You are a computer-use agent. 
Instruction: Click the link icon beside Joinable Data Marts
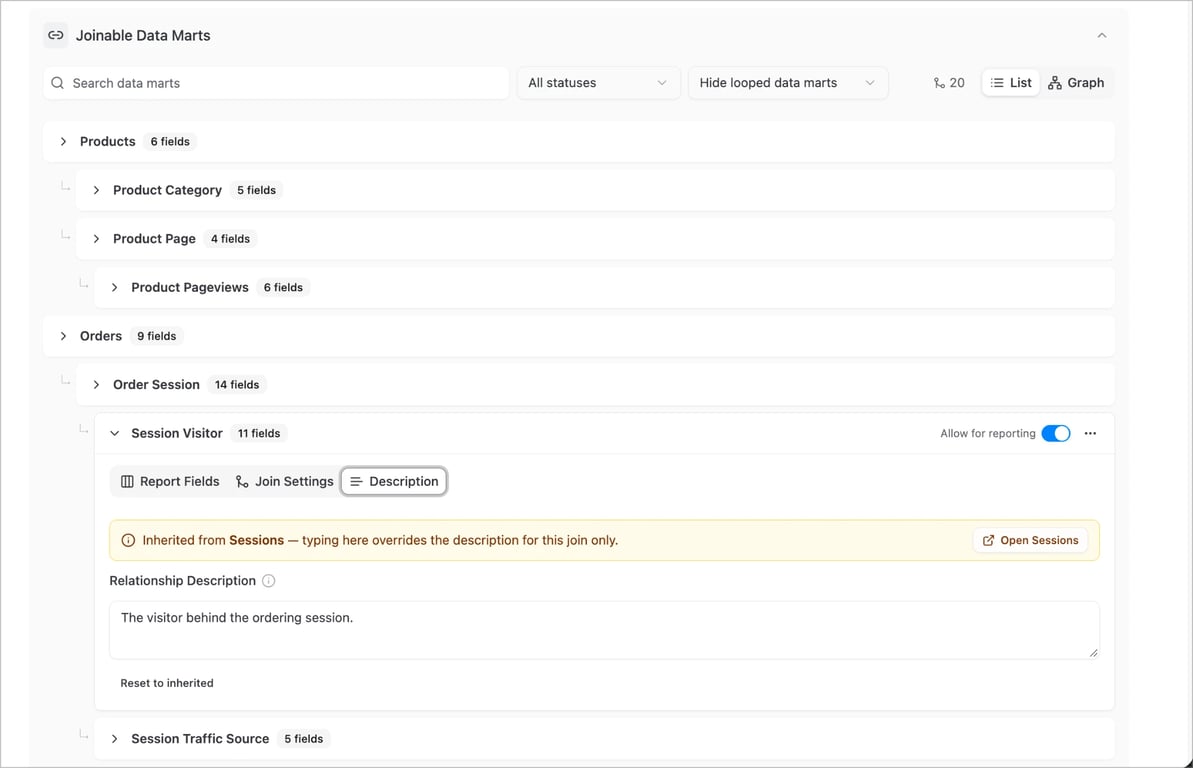pyautogui.click(x=56, y=35)
